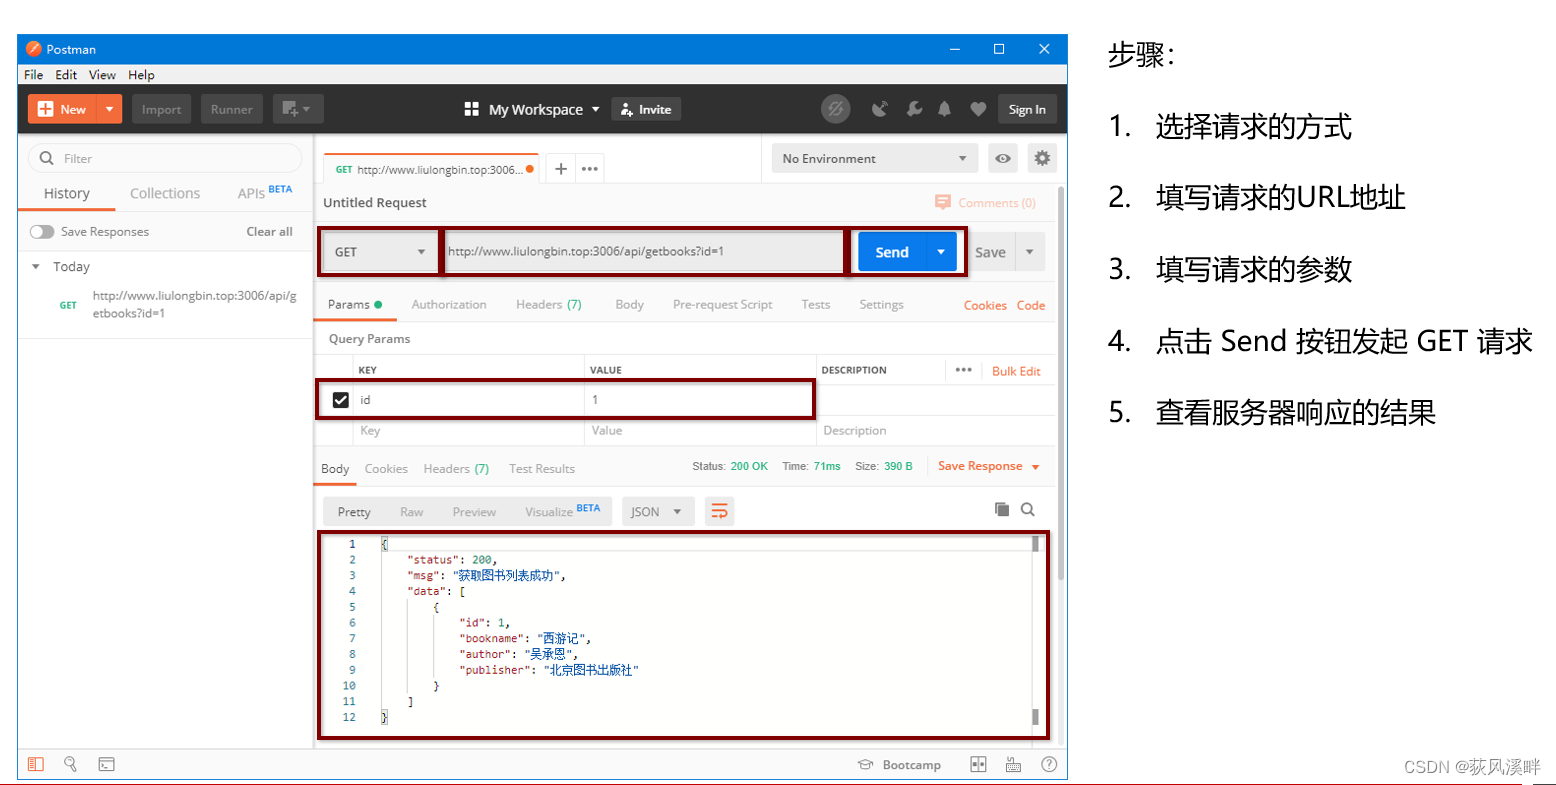Open the request Settings tab

[x=881, y=304]
